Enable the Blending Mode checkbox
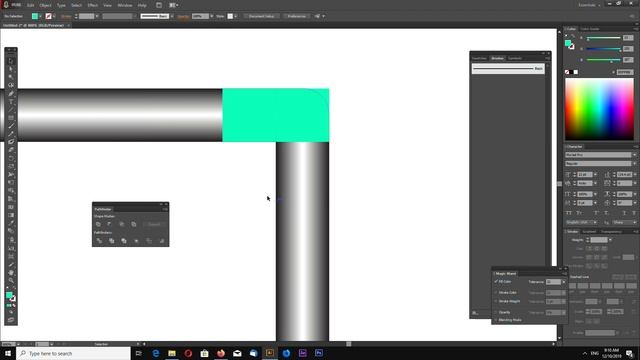The height and width of the screenshot is (360, 640). pyautogui.click(x=496, y=320)
